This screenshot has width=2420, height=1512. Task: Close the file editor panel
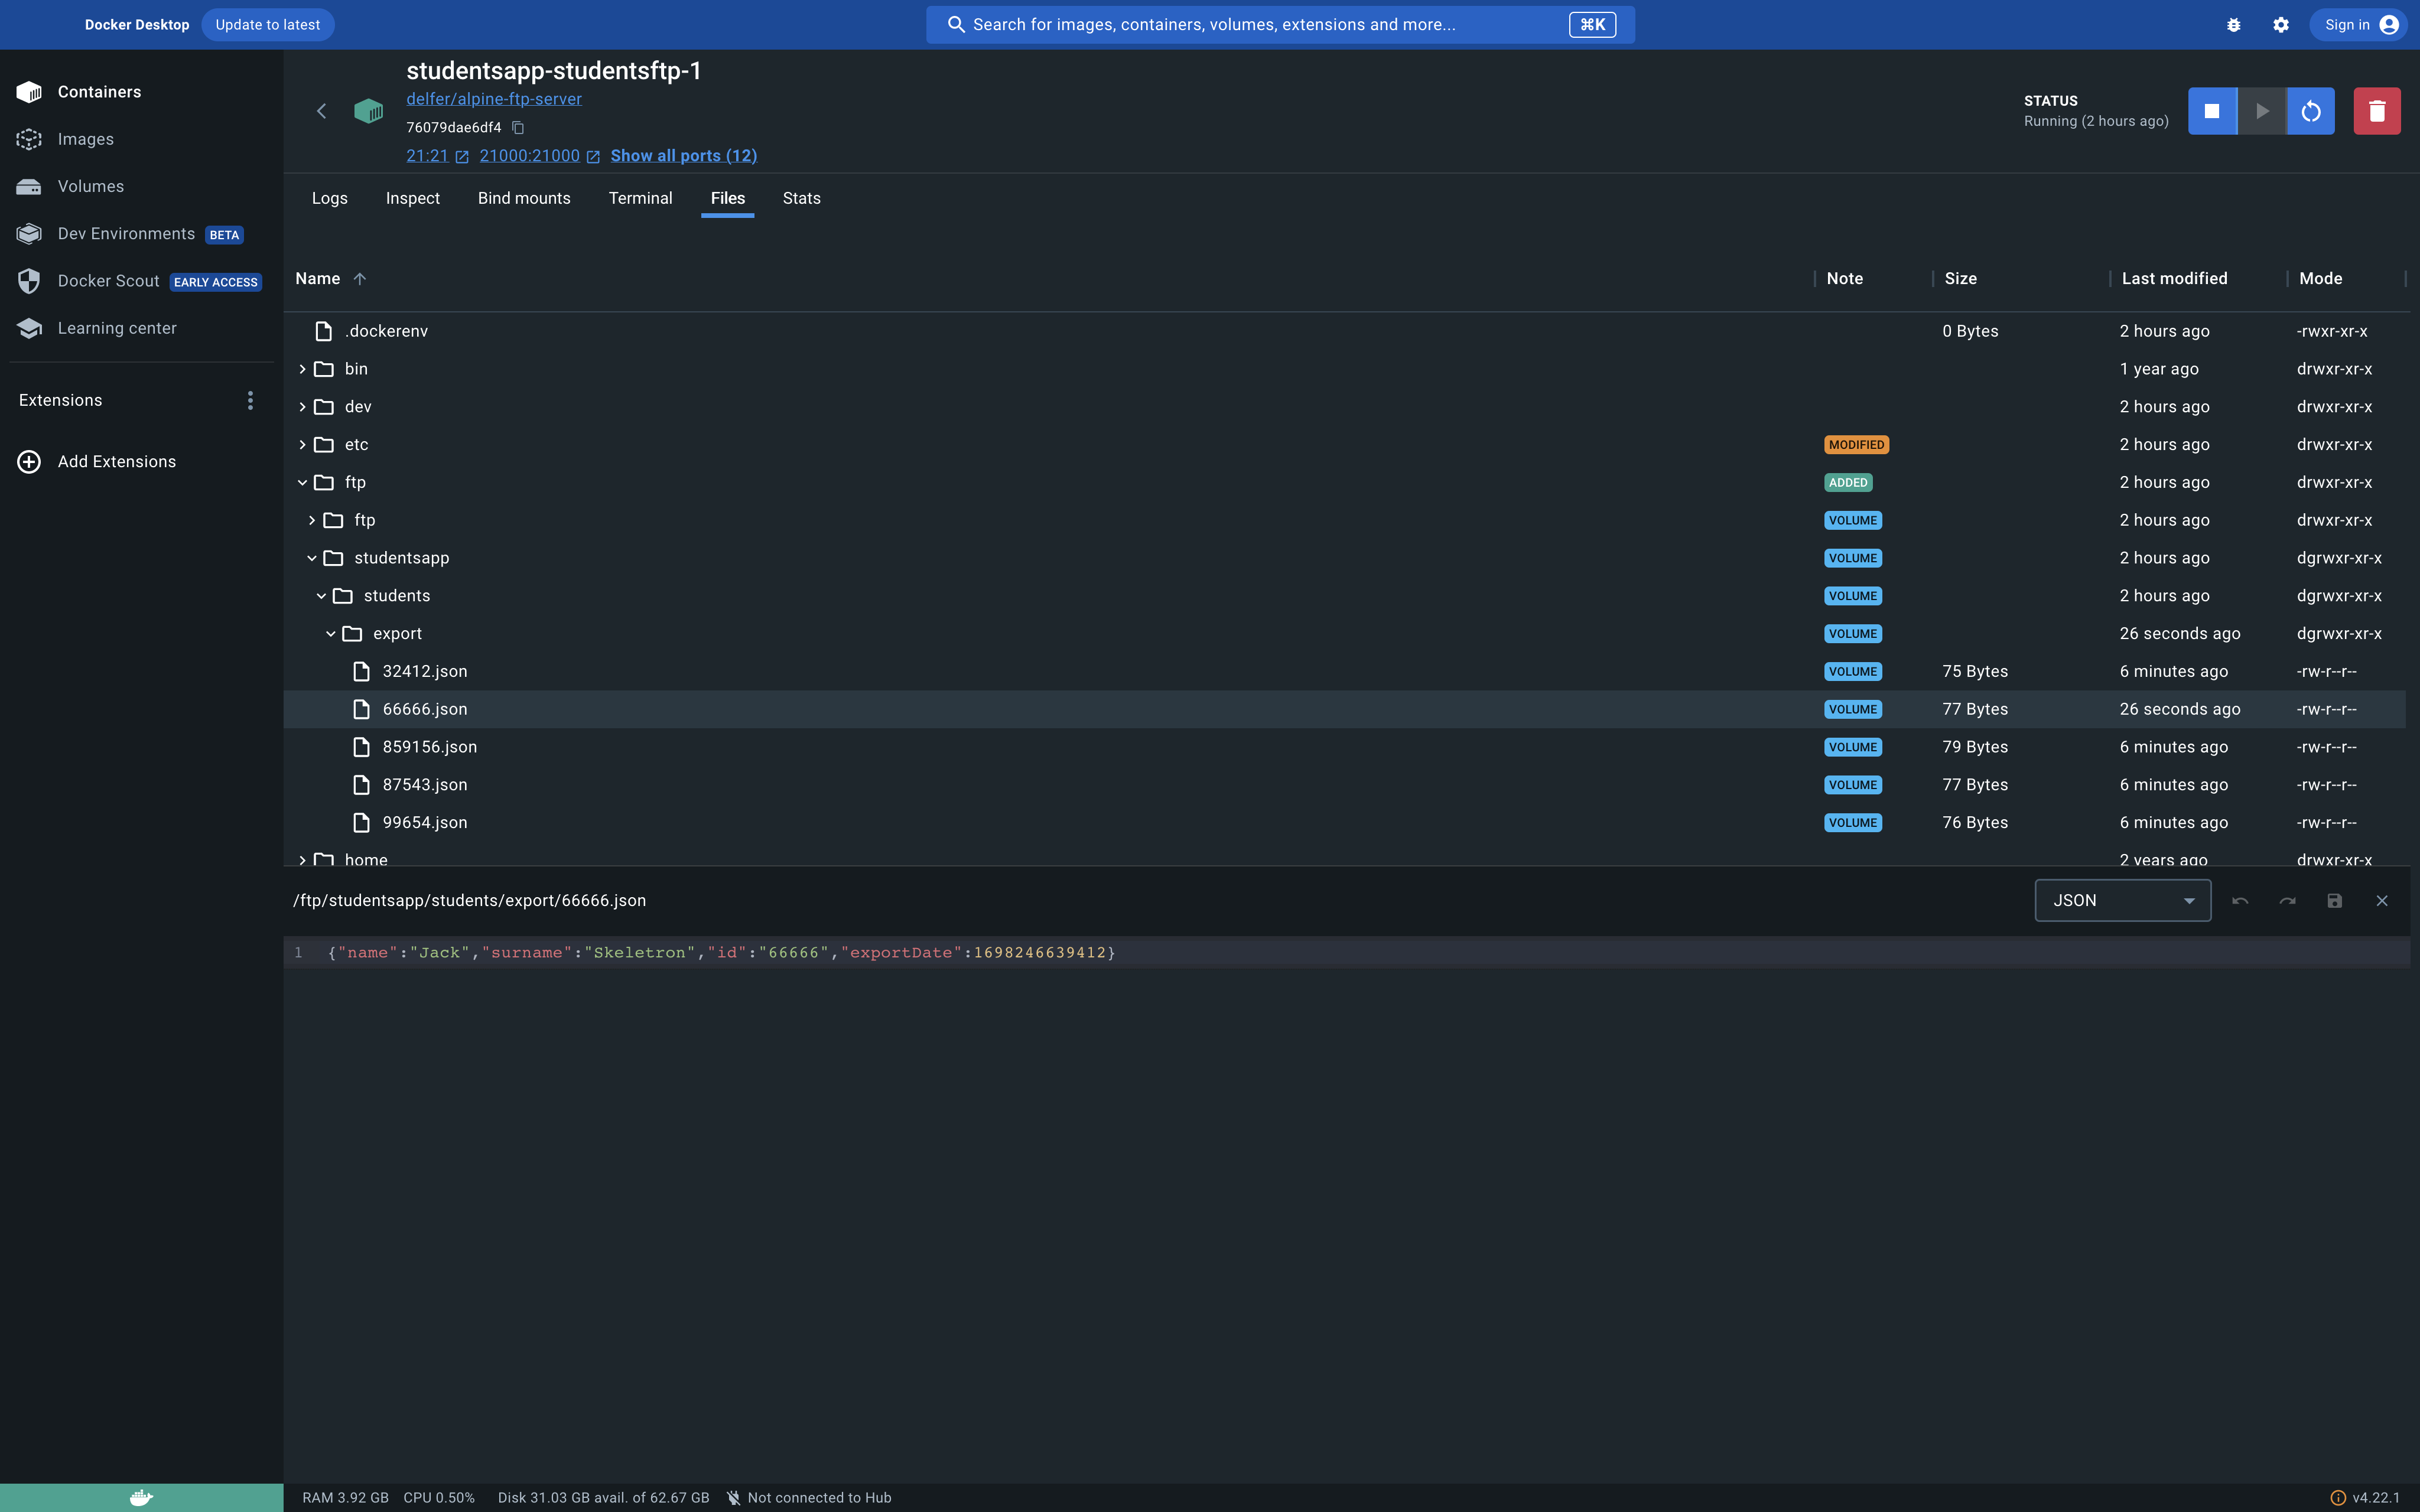point(2382,901)
